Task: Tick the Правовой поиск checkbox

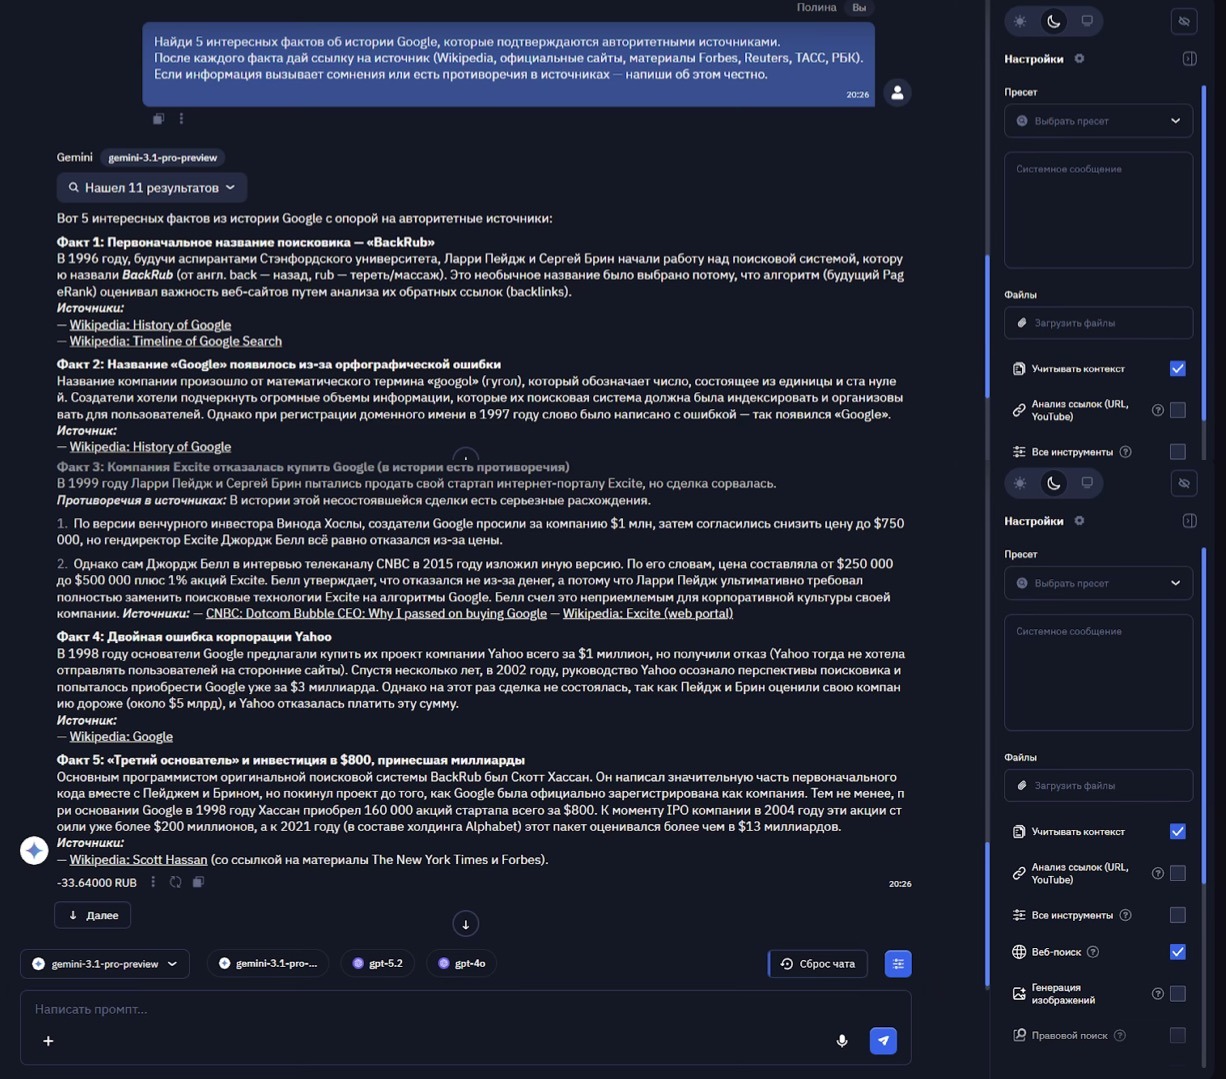Action: click(1178, 1036)
